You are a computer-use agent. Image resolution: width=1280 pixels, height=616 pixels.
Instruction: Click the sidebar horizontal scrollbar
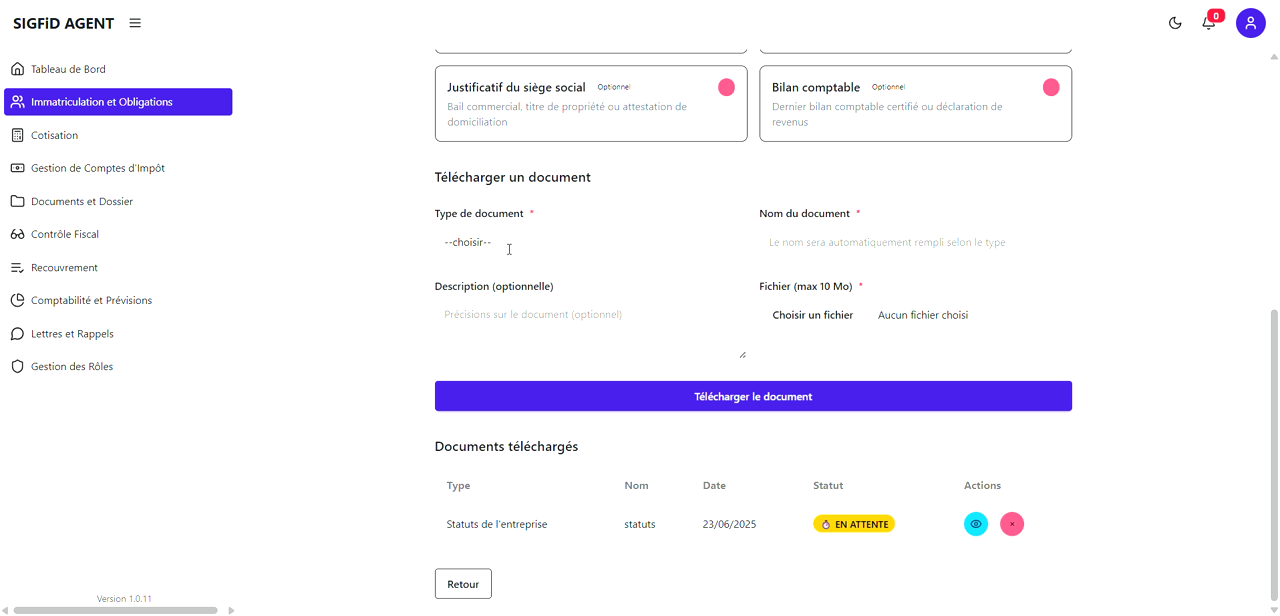click(115, 610)
